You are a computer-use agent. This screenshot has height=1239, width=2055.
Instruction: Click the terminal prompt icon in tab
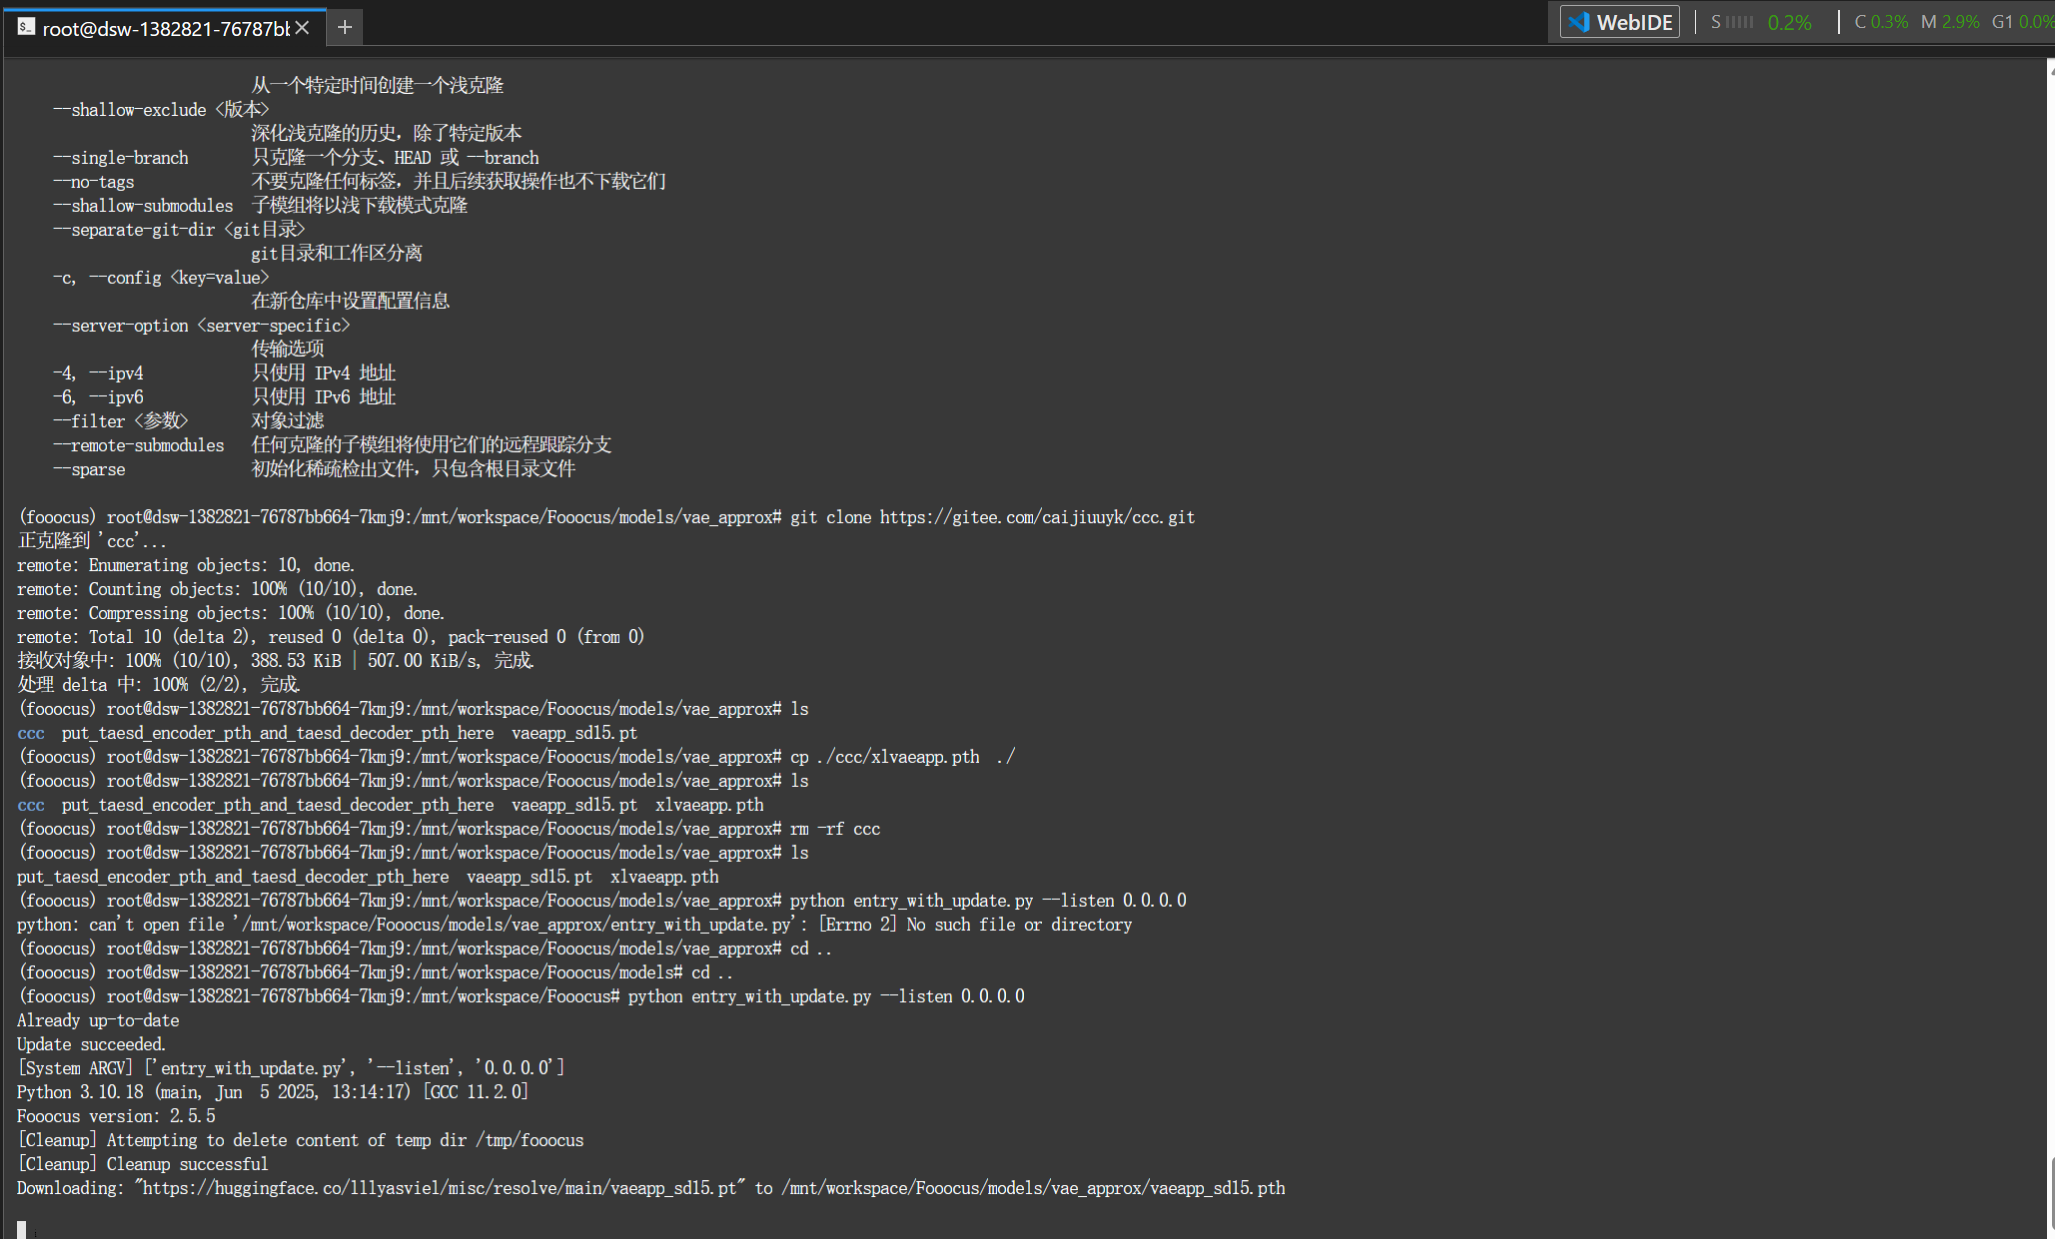pos(26,27)
